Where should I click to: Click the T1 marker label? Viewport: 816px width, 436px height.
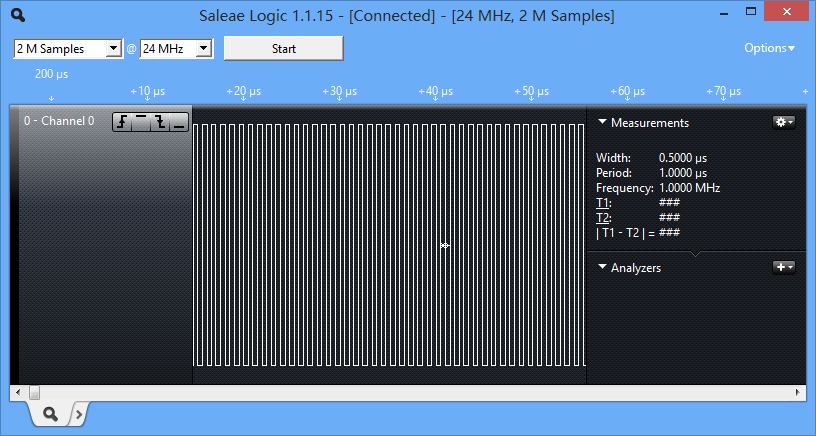tap(602, 203)
